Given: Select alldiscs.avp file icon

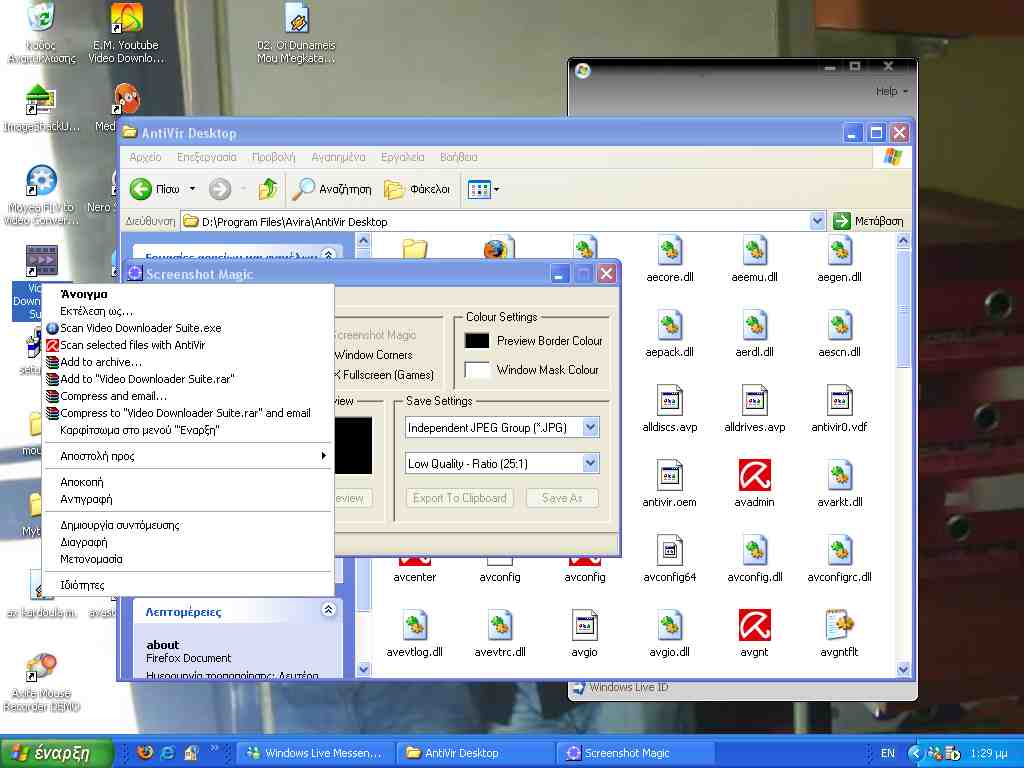Looking at the screenshot, I should click(669, 400).
